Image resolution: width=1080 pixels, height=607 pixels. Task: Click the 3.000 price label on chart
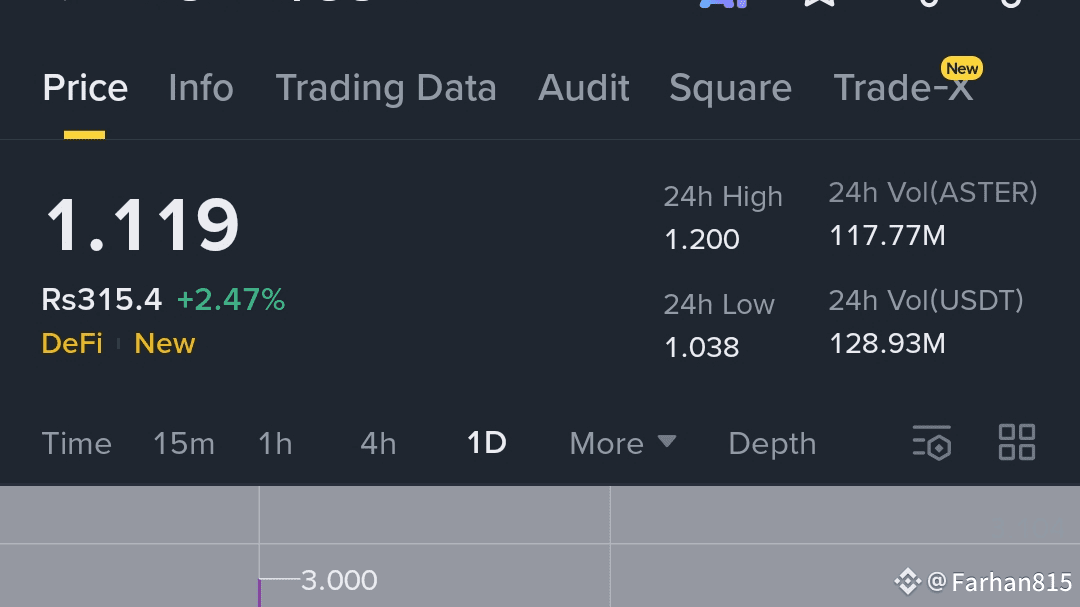point(339,580)
